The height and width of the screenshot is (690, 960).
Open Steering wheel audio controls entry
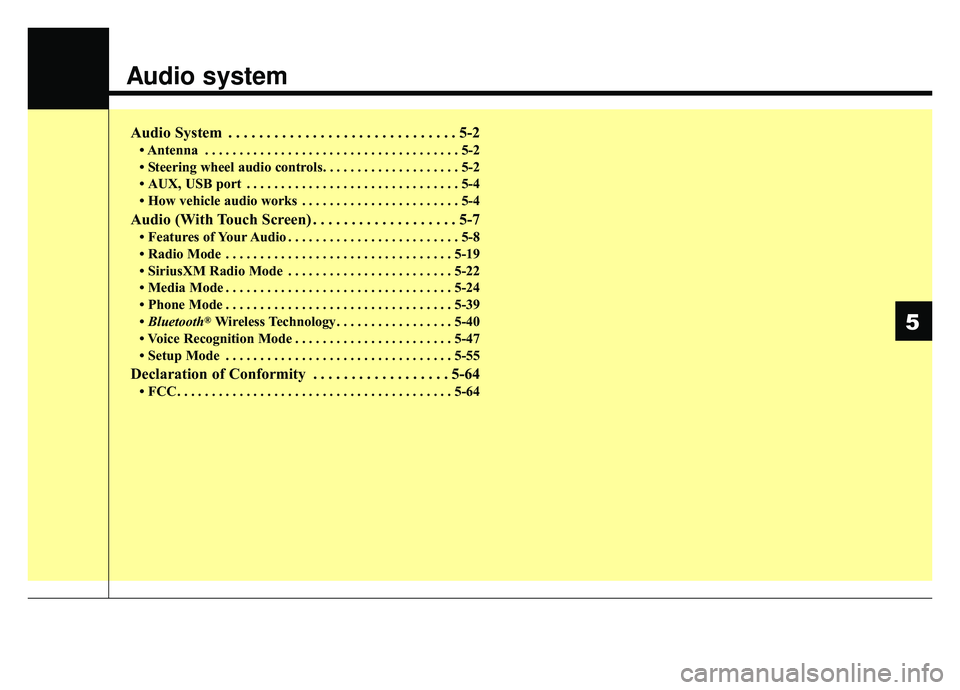pos(309,167)
